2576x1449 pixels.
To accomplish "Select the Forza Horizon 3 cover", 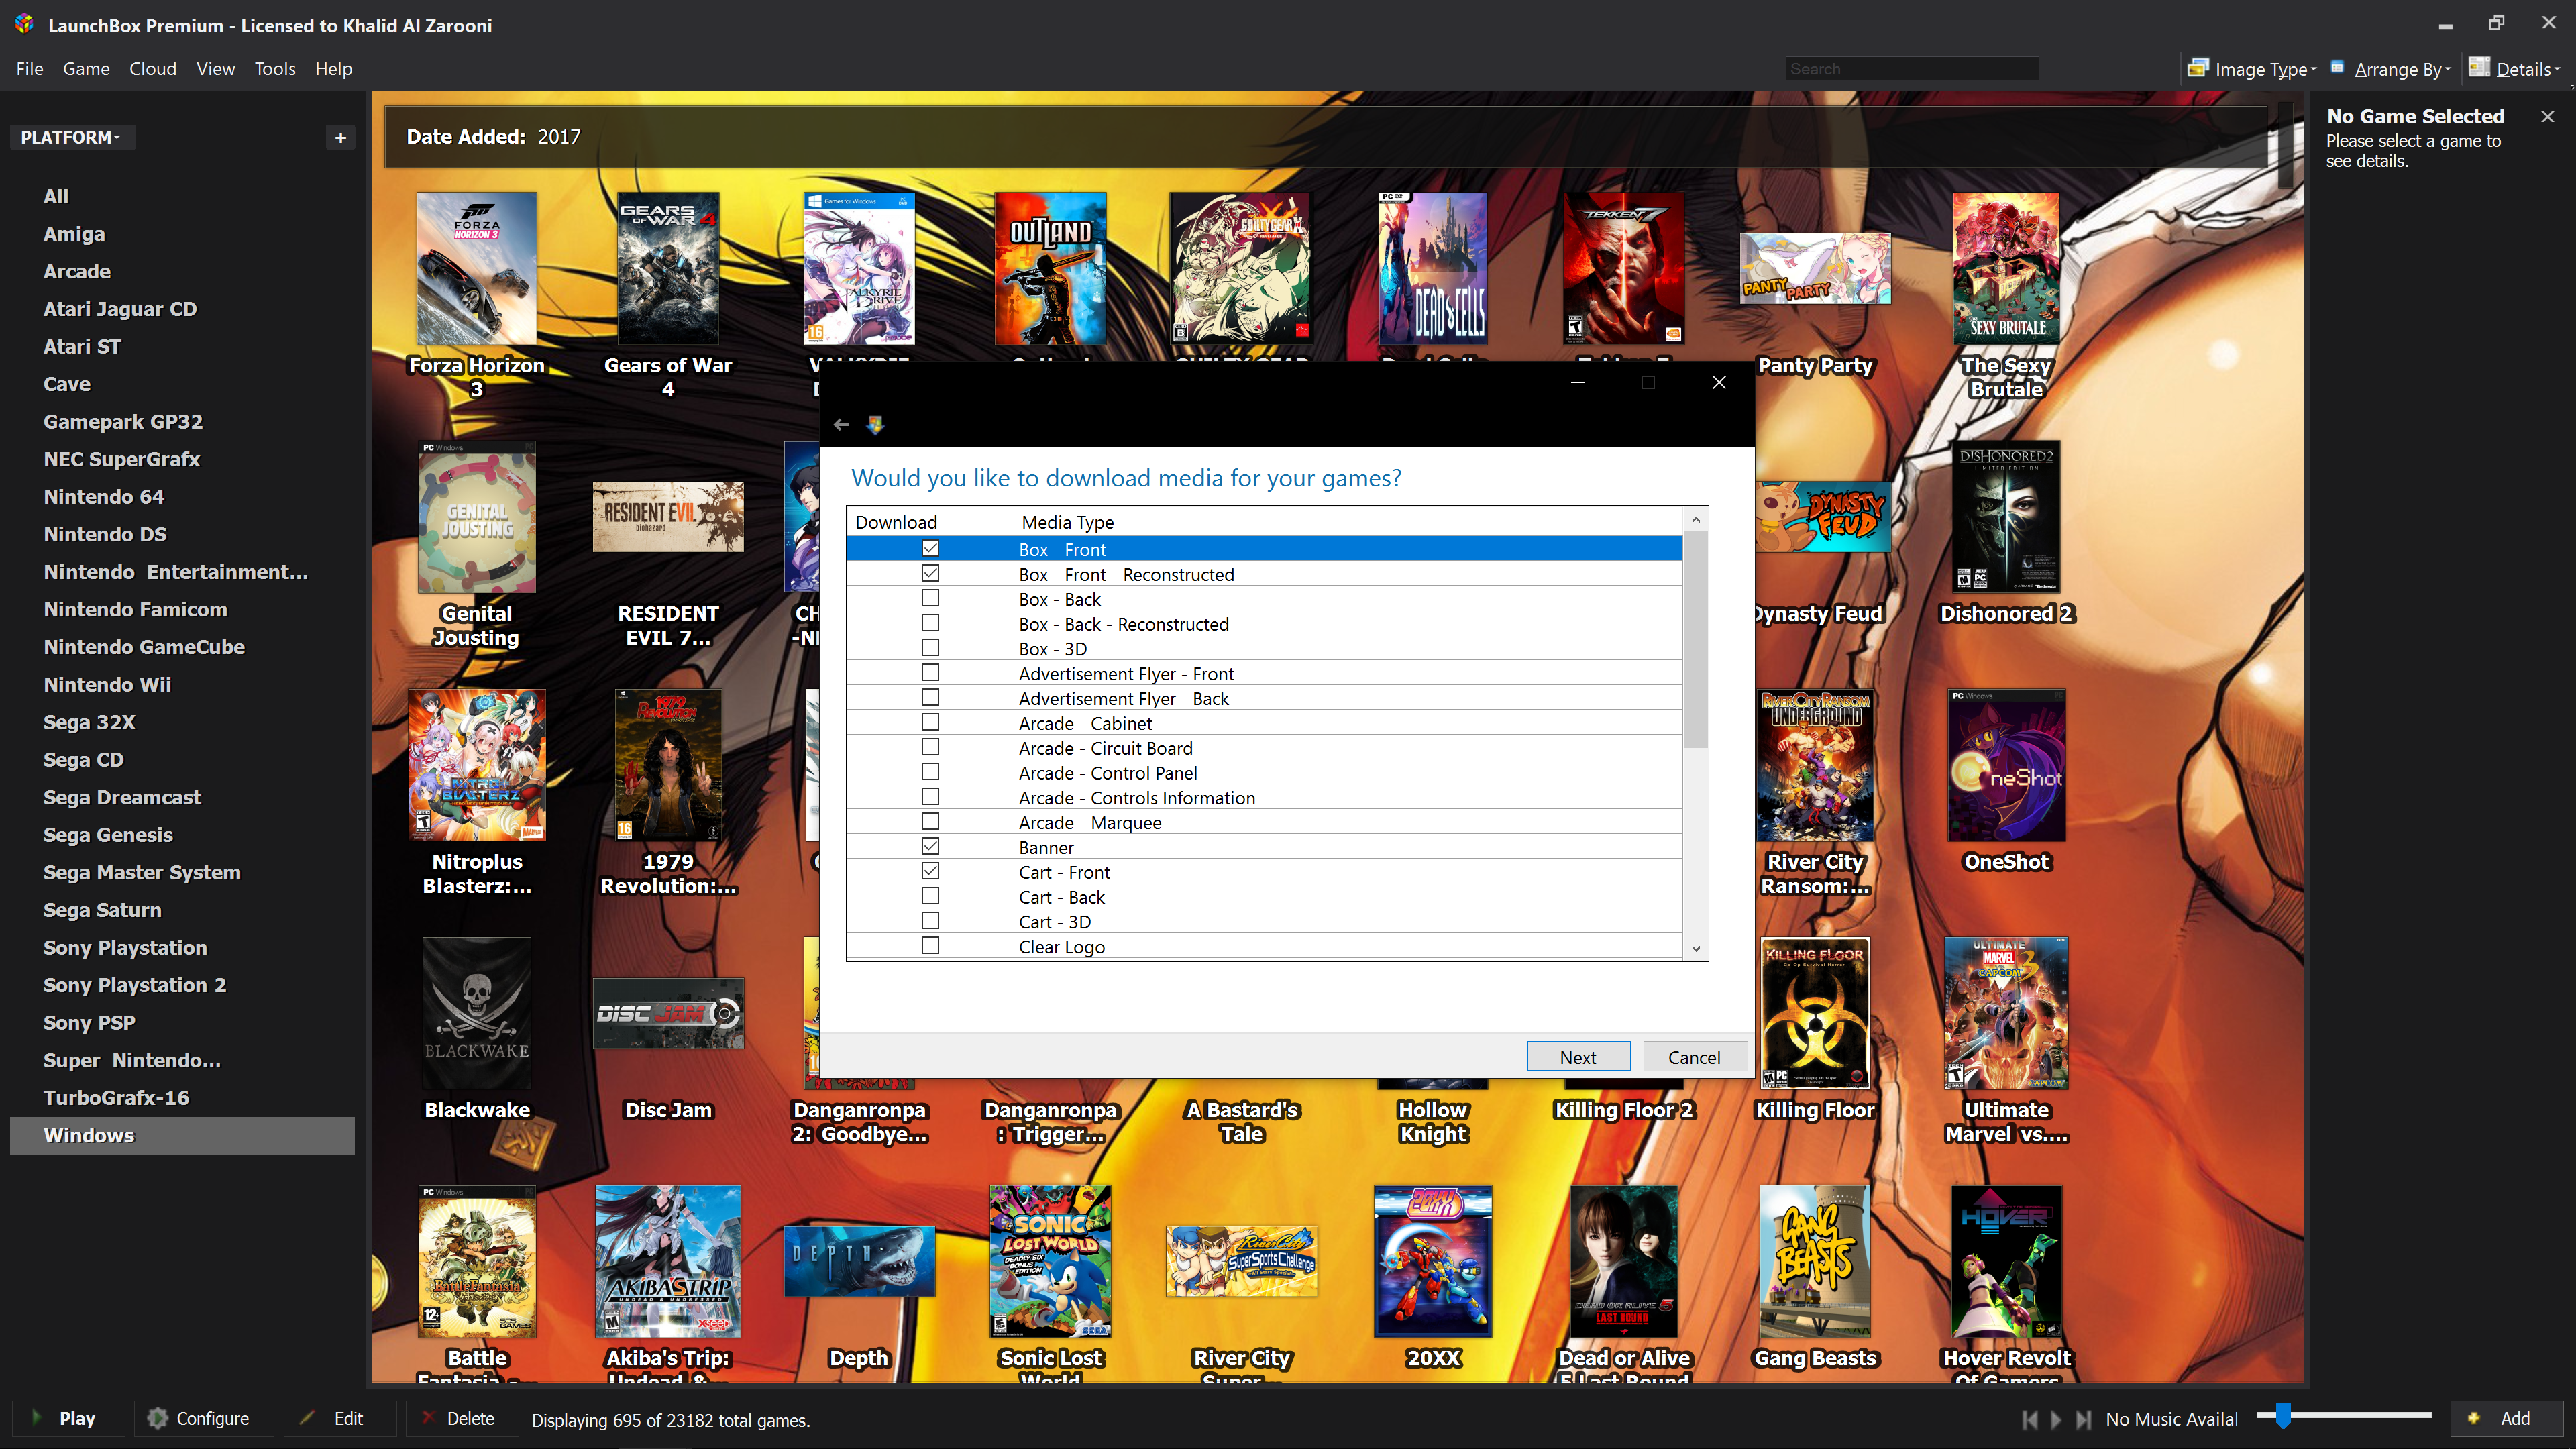I will [x=477, y=268].
